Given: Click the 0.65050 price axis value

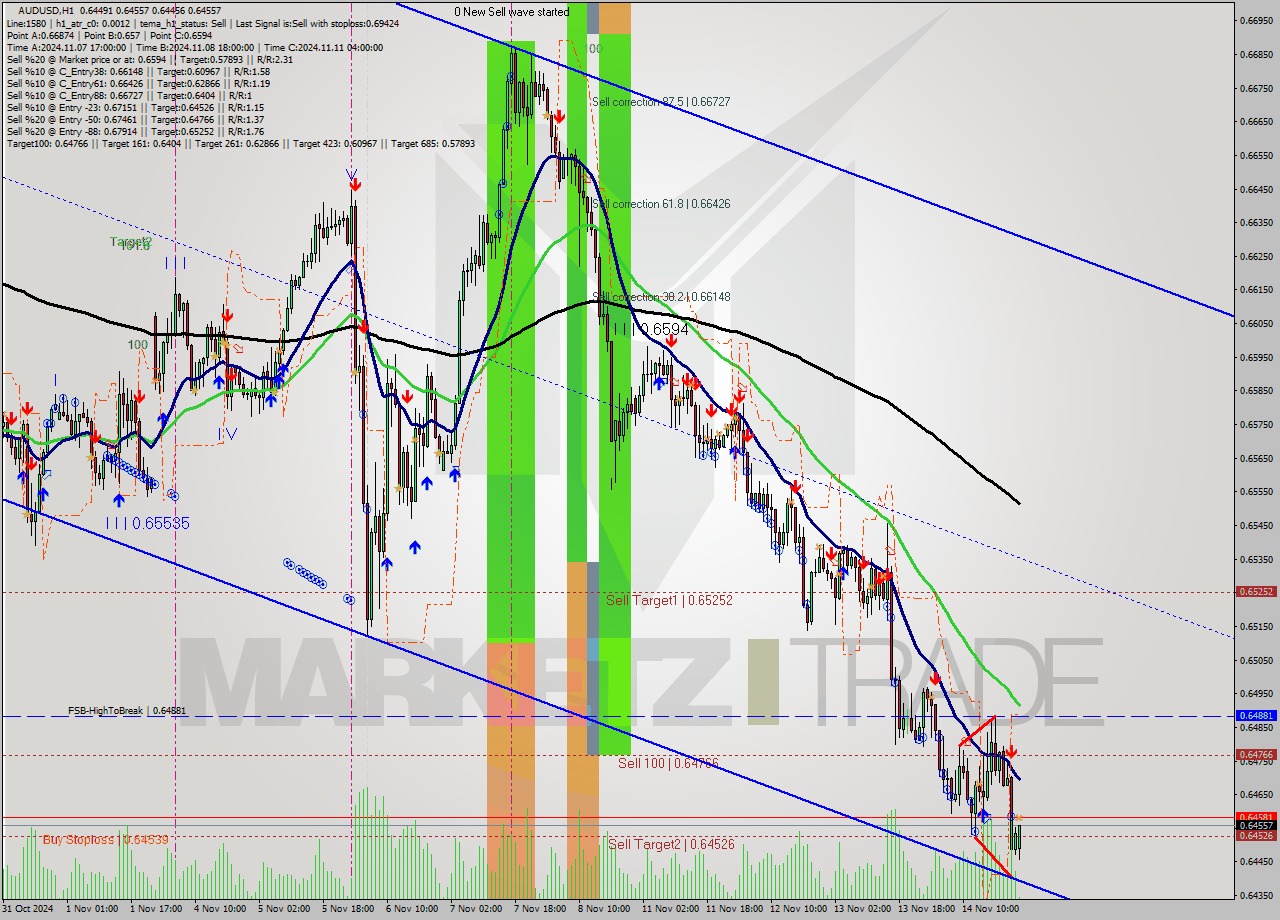Looking at the screenshot, I should [x=1256, y=660].
